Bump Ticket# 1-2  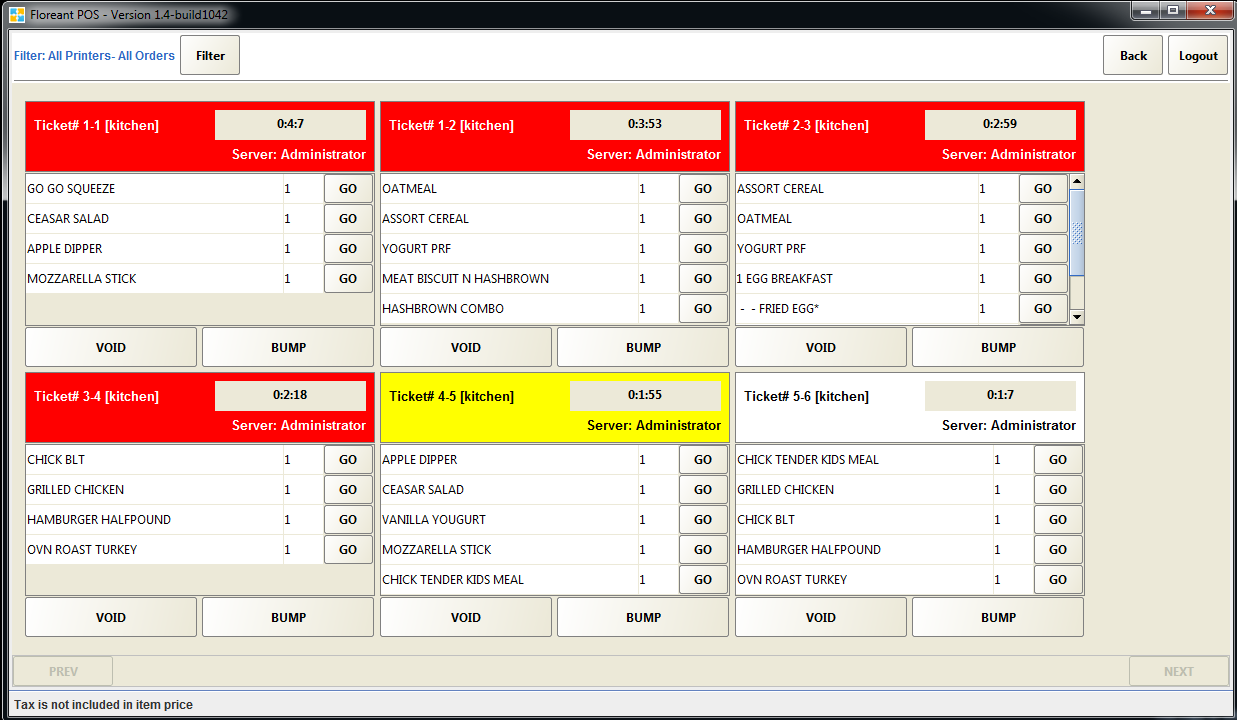[643, 348]
